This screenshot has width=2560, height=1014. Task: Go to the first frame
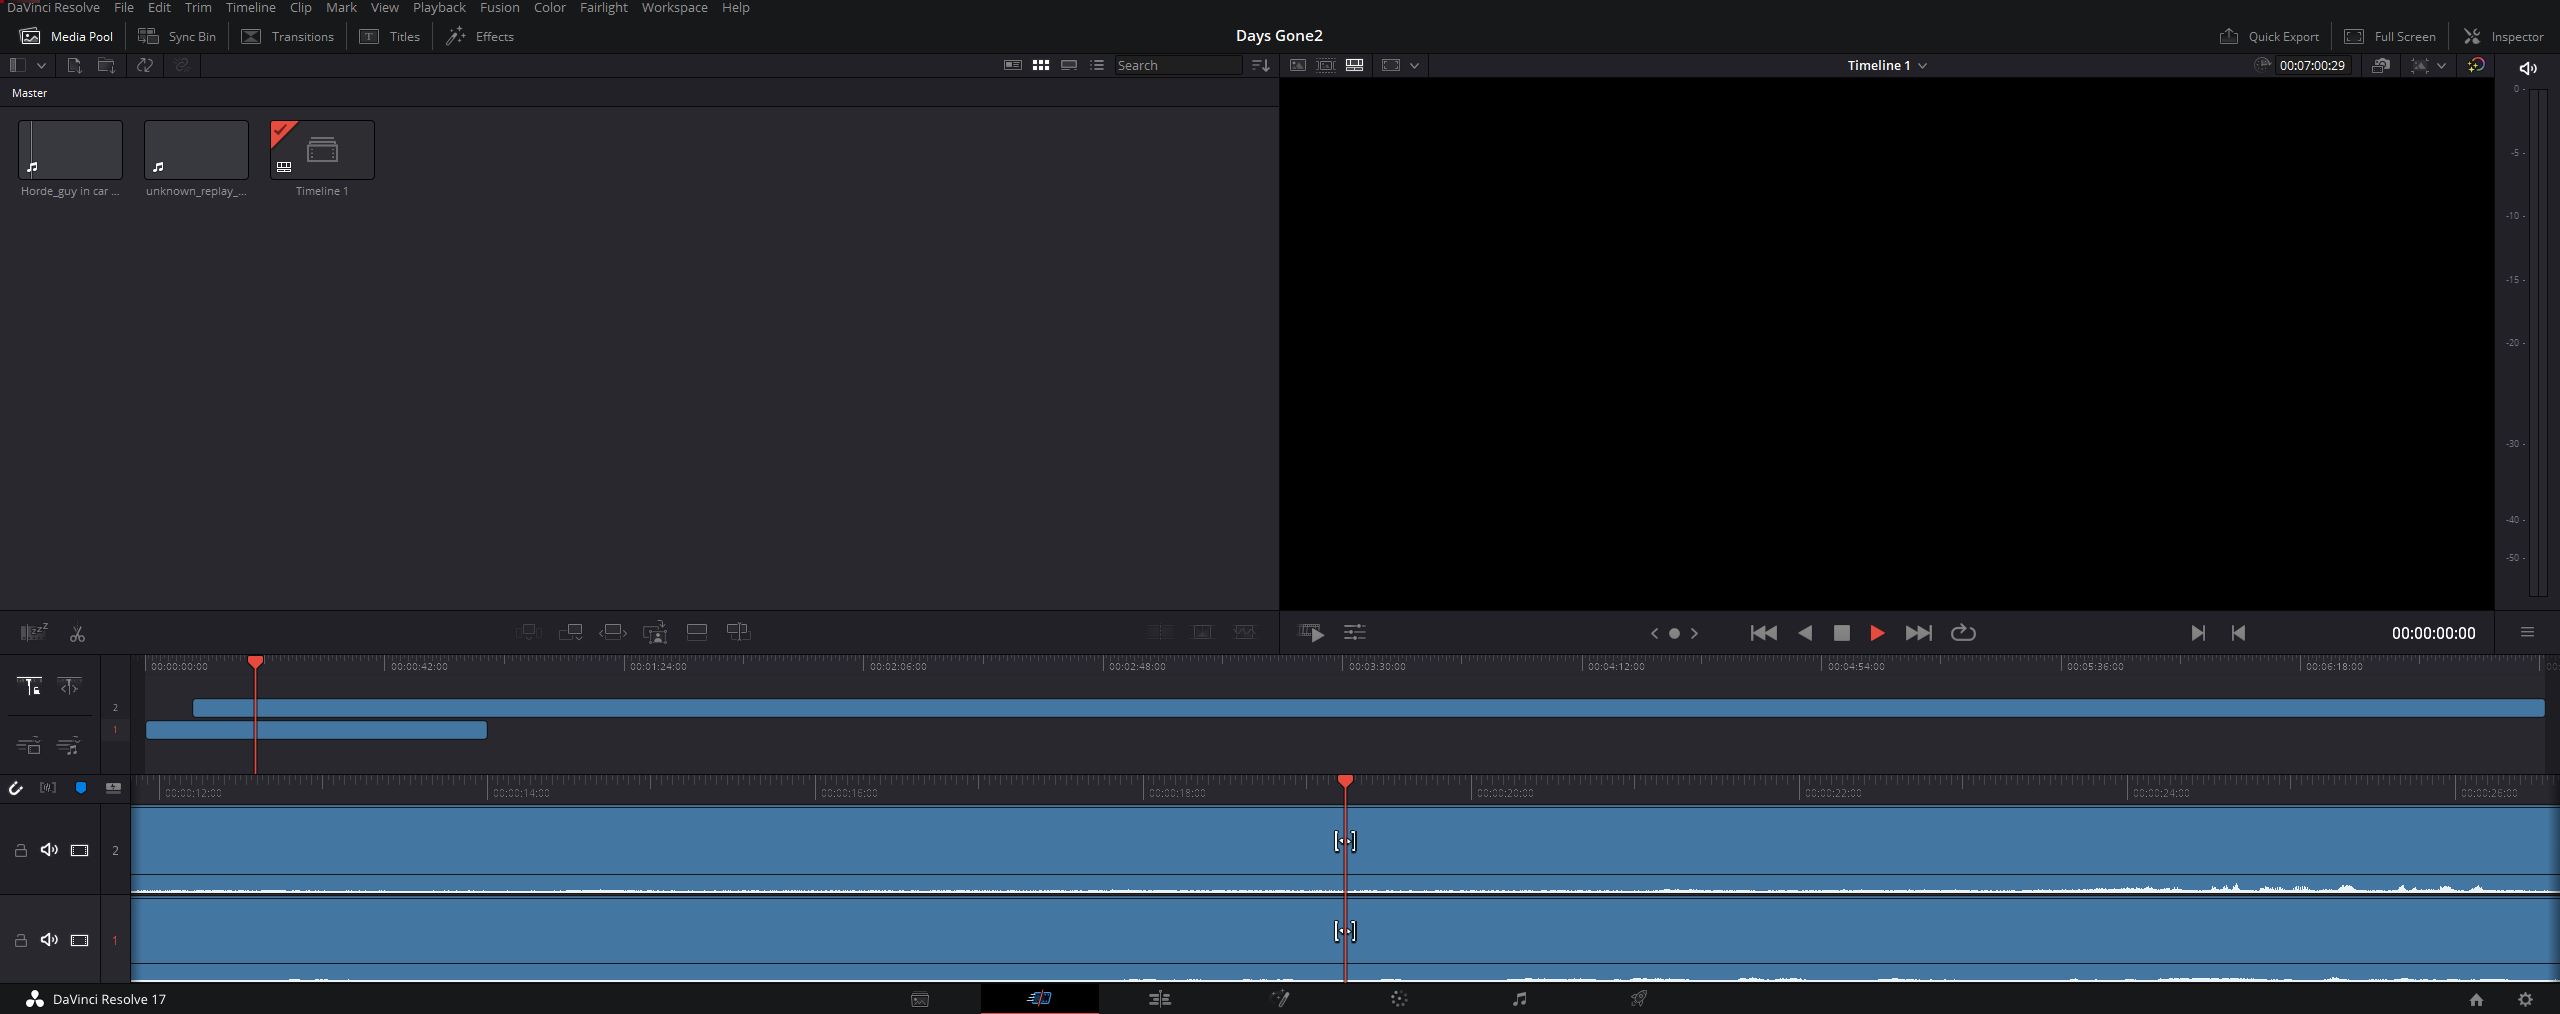[x=1763, y=633]
